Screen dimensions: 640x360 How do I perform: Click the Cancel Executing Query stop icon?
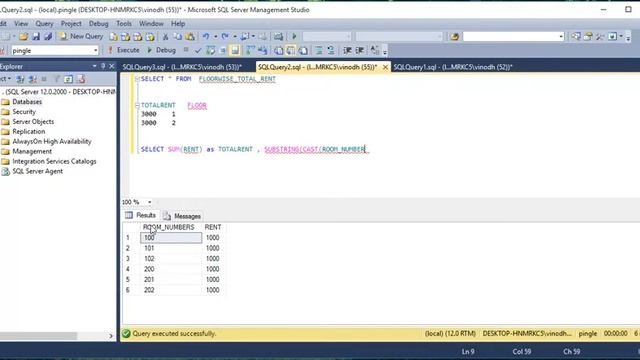tap(186, 50)
